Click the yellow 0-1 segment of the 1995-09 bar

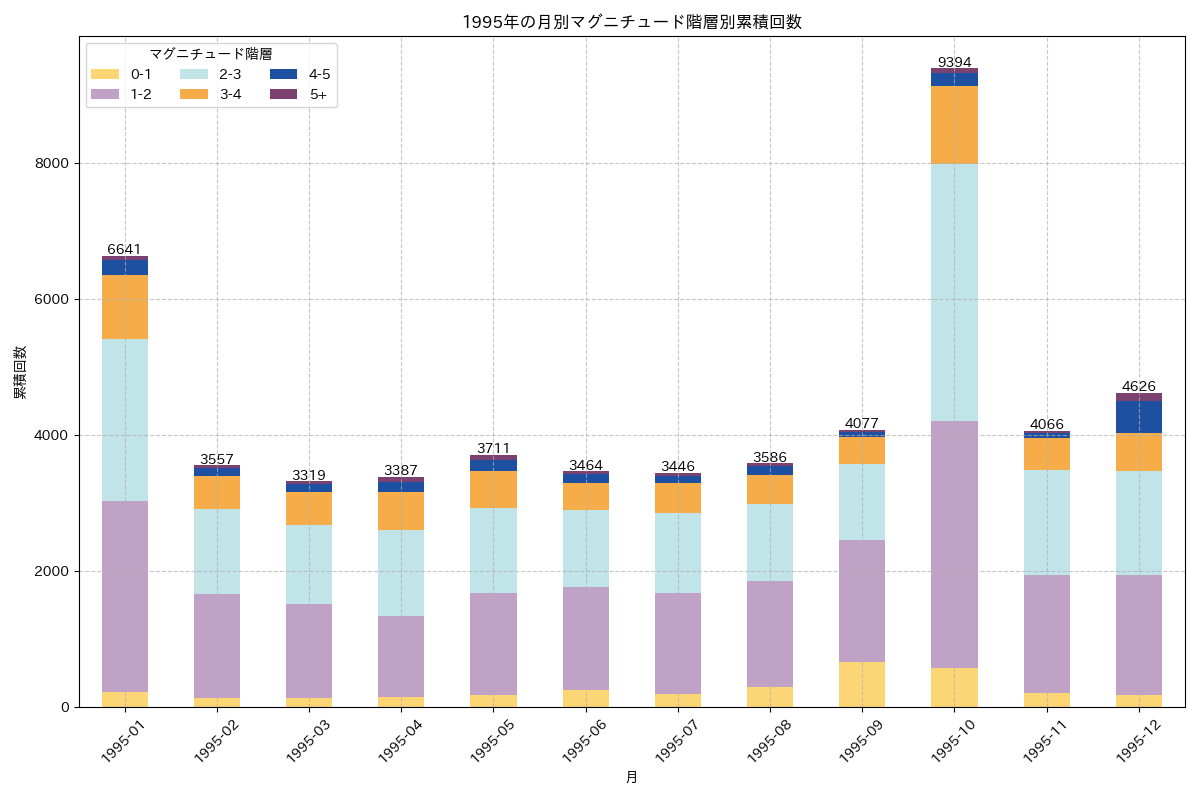click(862, 684)
